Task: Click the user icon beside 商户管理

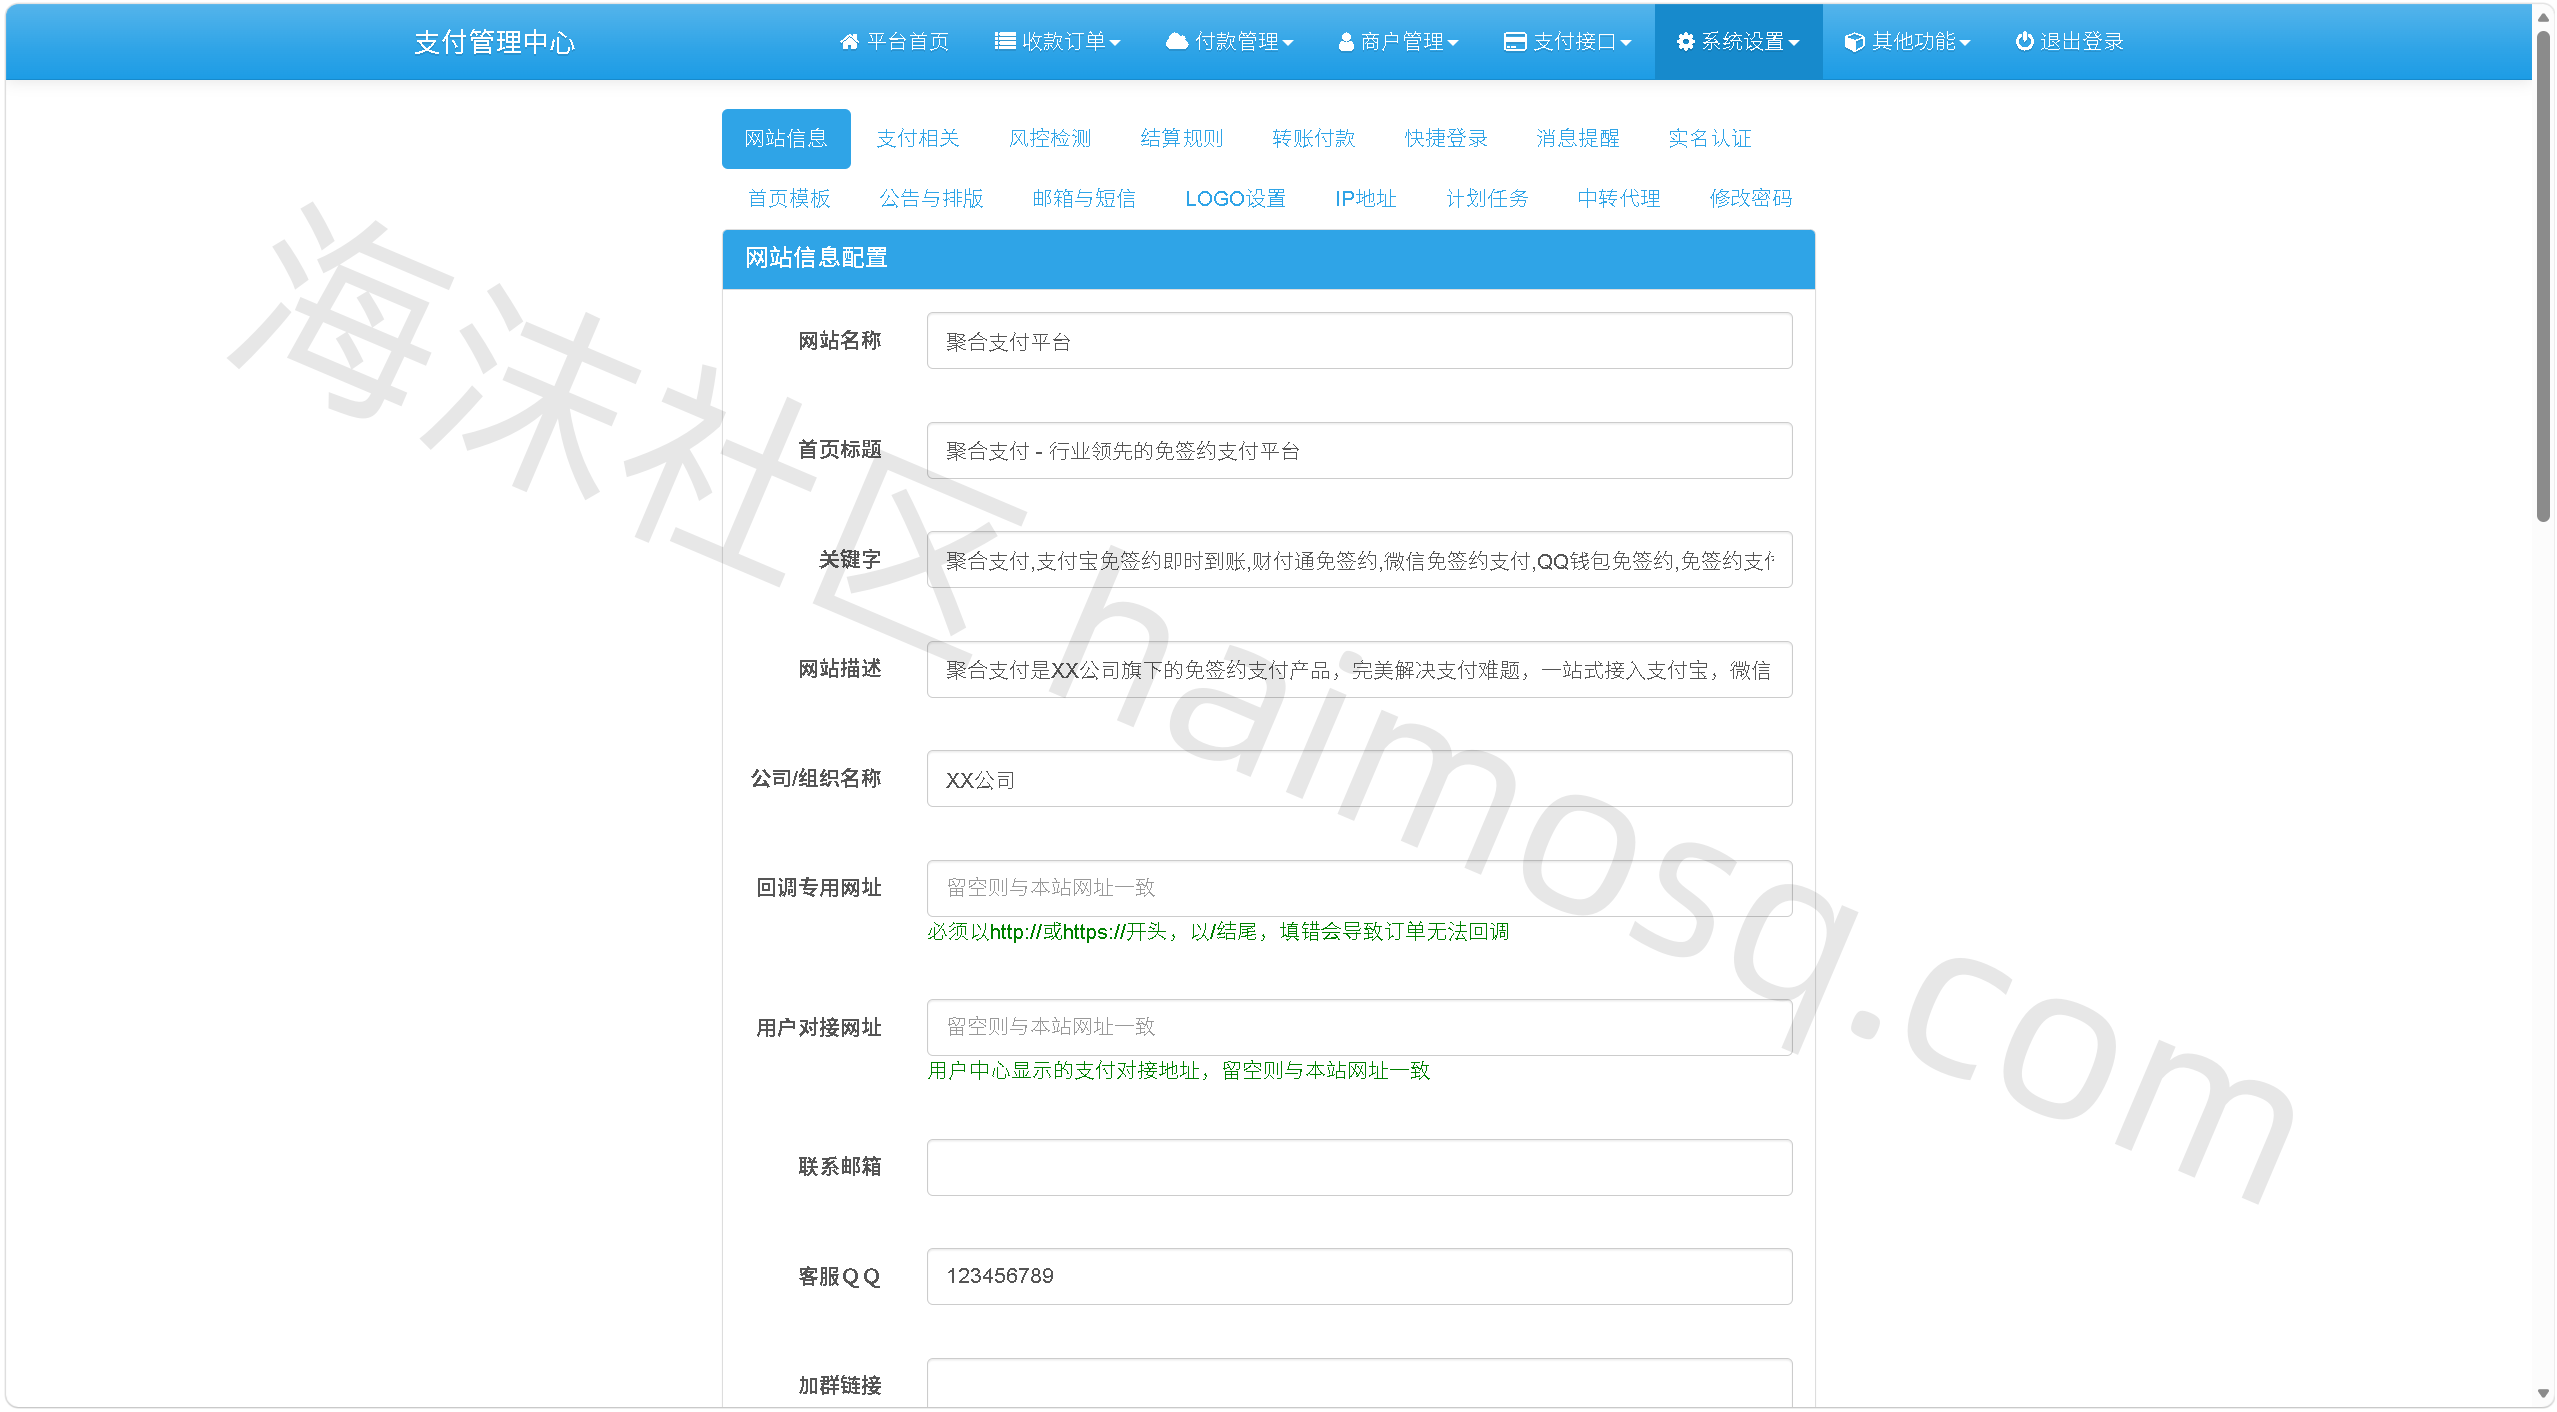Action: tap(1346, 41)
